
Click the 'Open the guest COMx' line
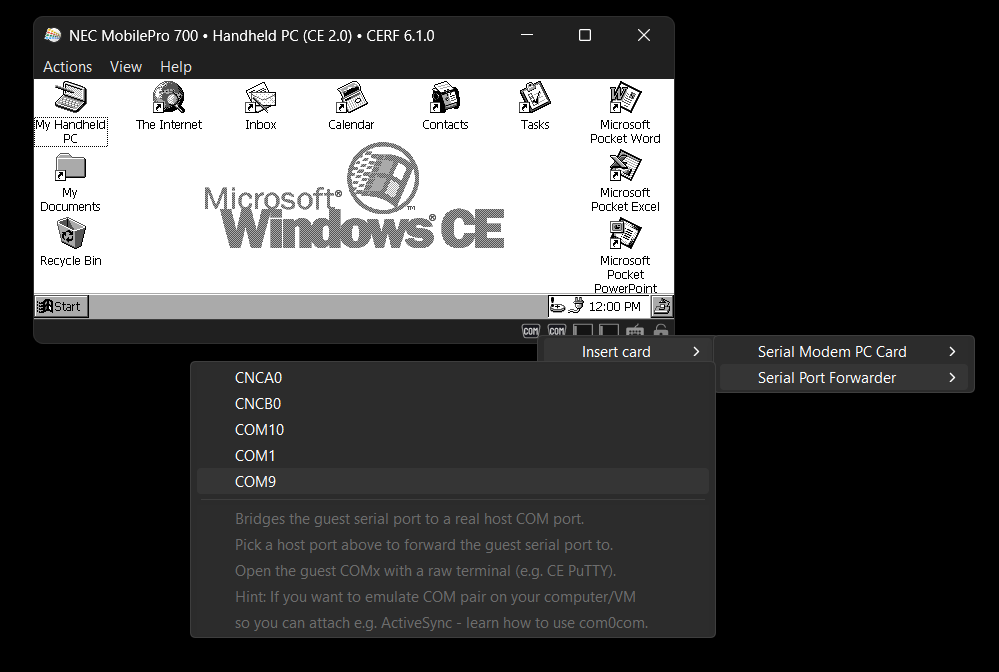click(x=426, y=571)
